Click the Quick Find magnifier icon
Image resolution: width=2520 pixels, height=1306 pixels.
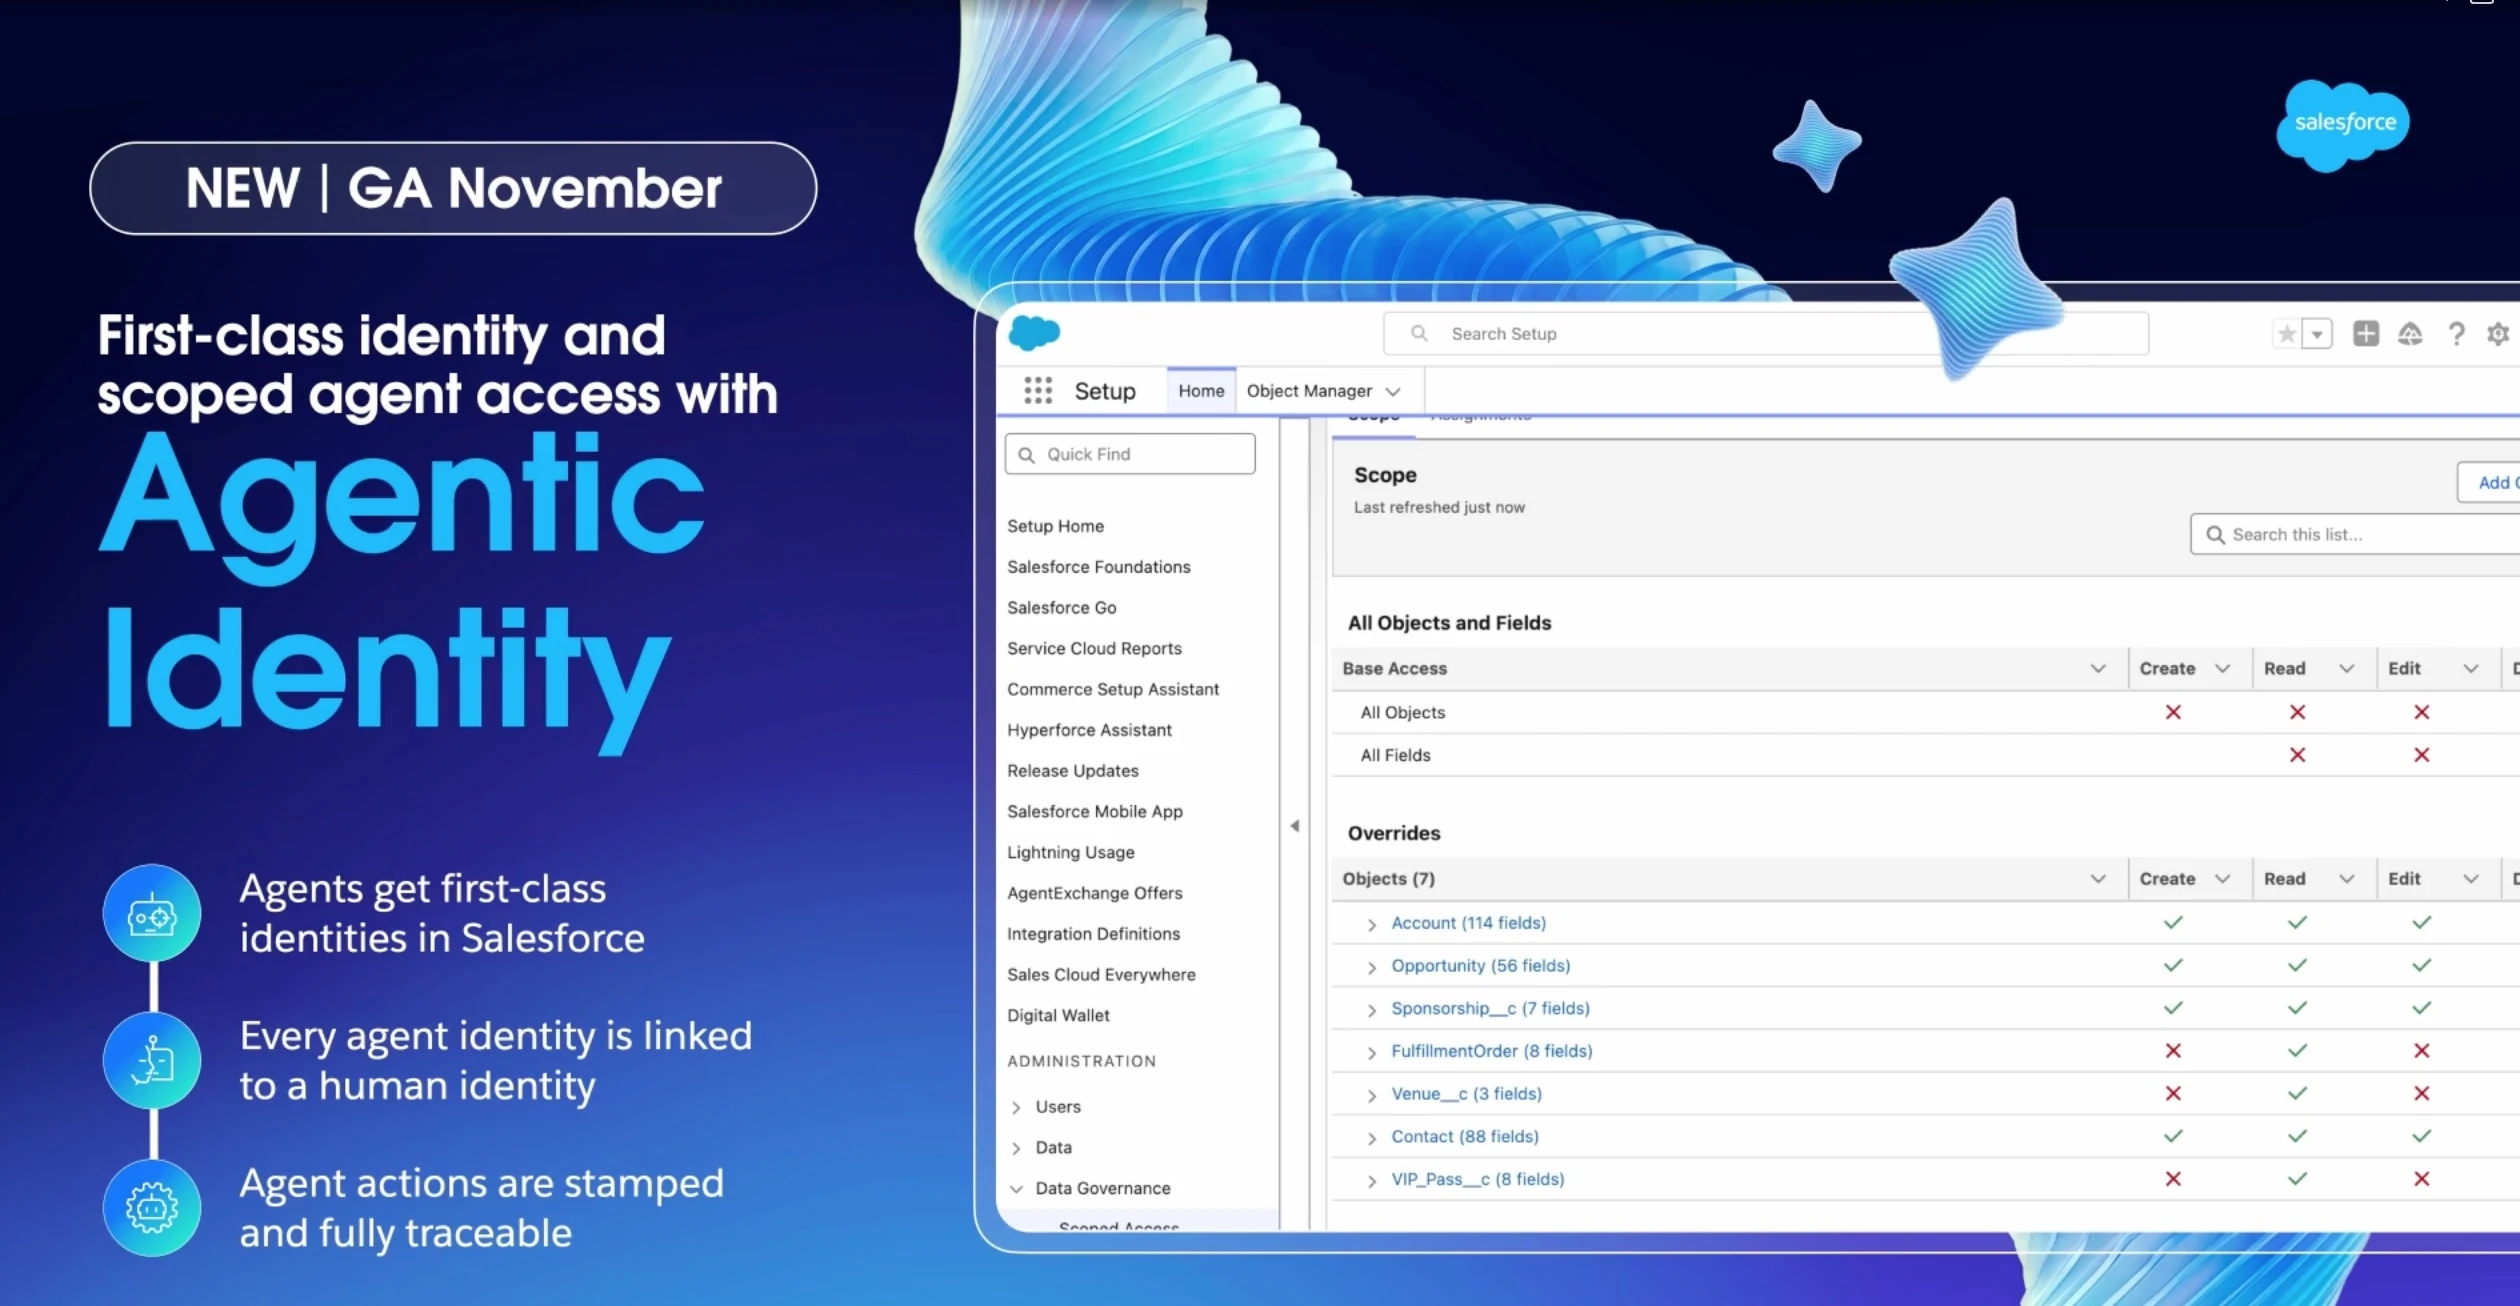[x=1026, y=455]
